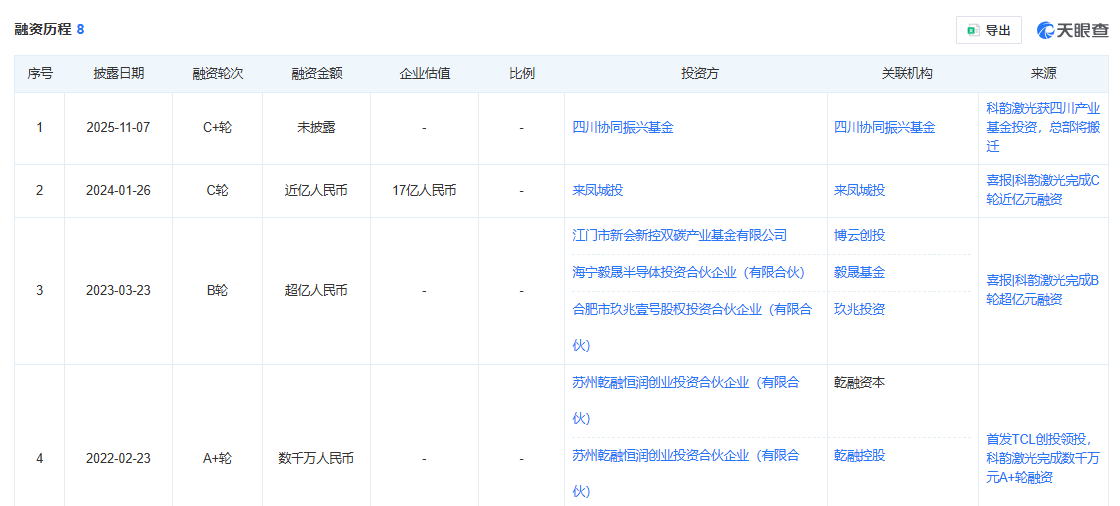The height and width of the screenshot is (506, 1120).
Task: Open 苏州乾融恒润创业投资合伙企业 beside 乾融资本
Action: [x=686, y=400]
